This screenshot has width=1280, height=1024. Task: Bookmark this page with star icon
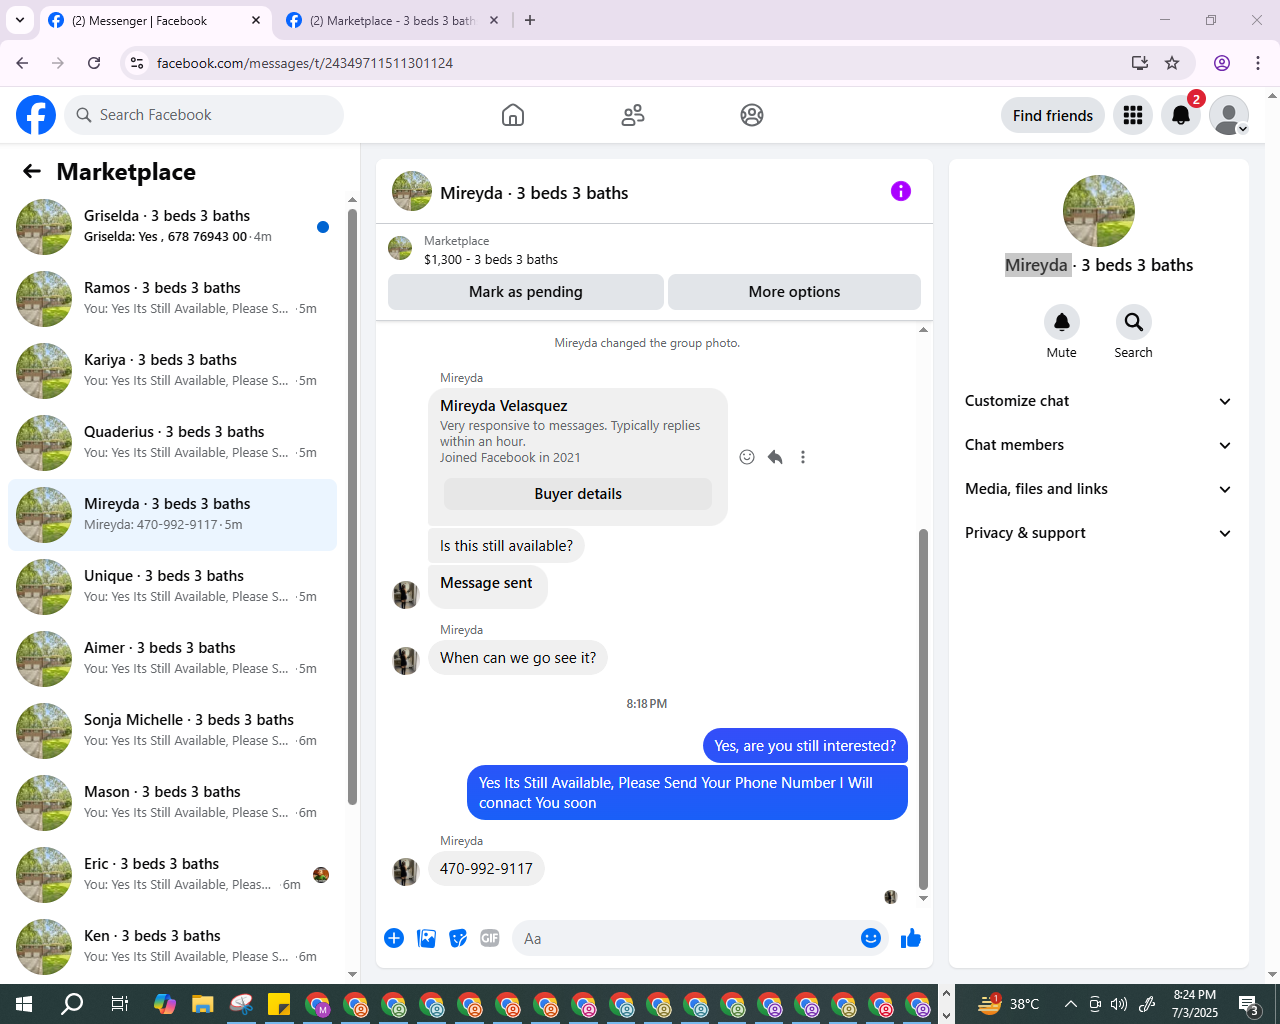1172,63
